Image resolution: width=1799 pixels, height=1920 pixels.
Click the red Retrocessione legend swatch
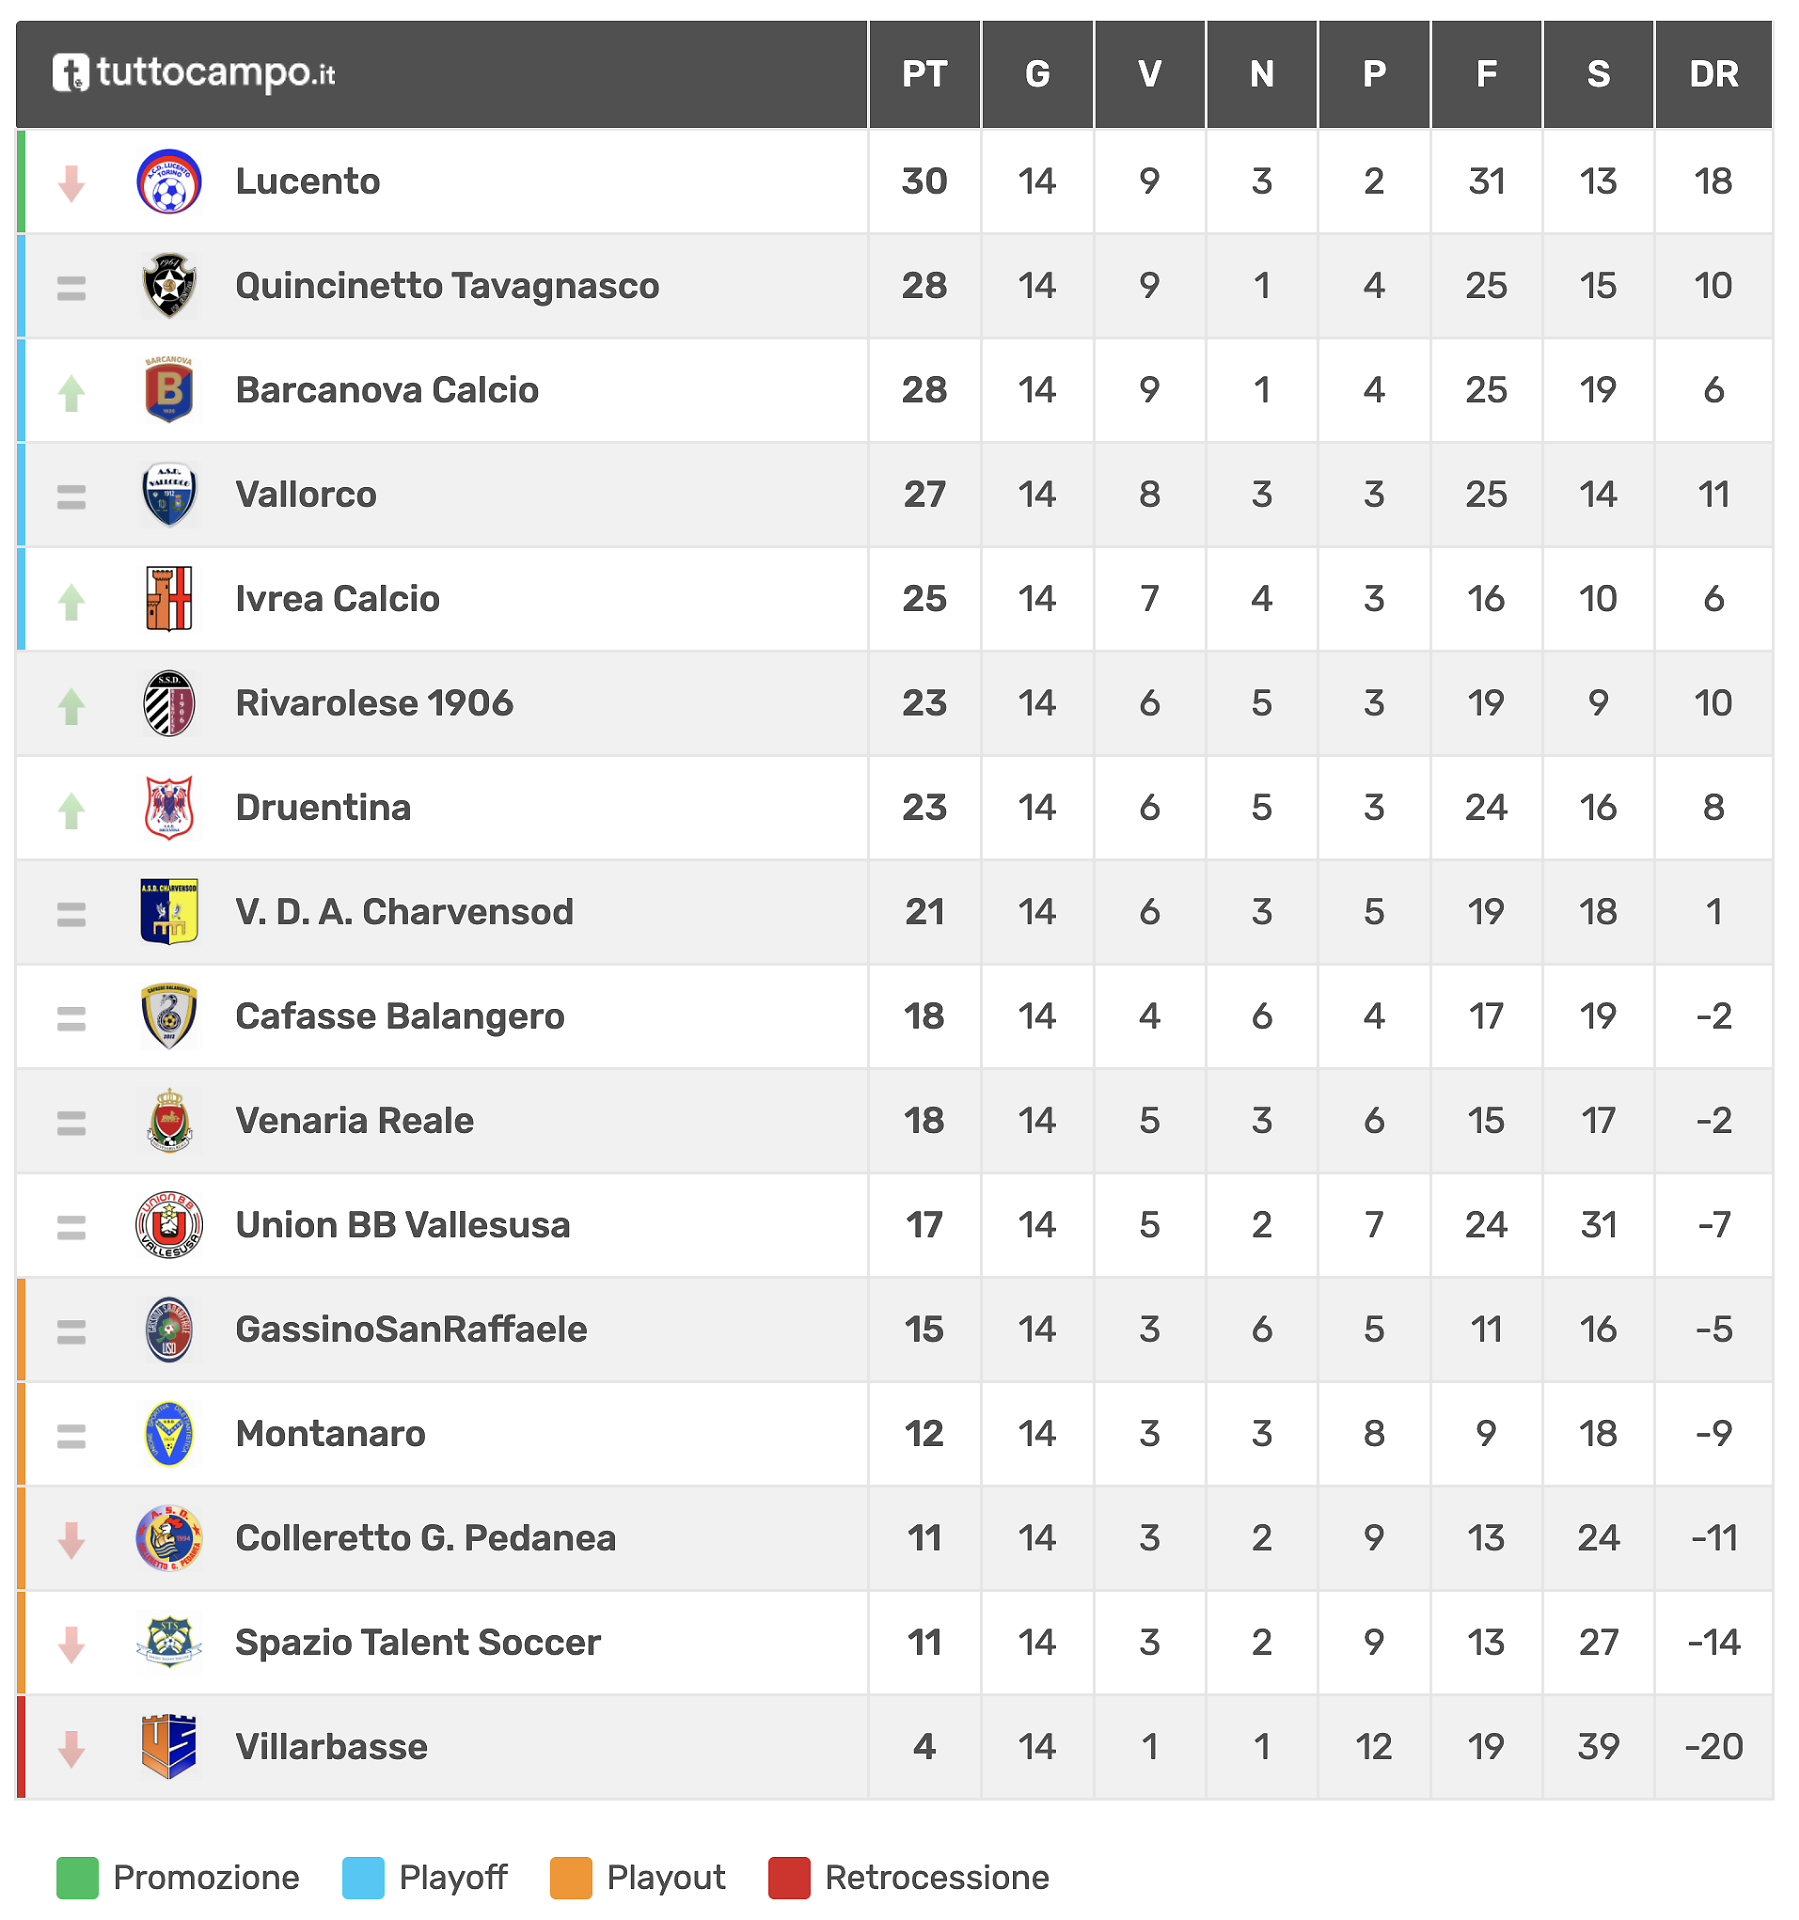pos(789,1878)
